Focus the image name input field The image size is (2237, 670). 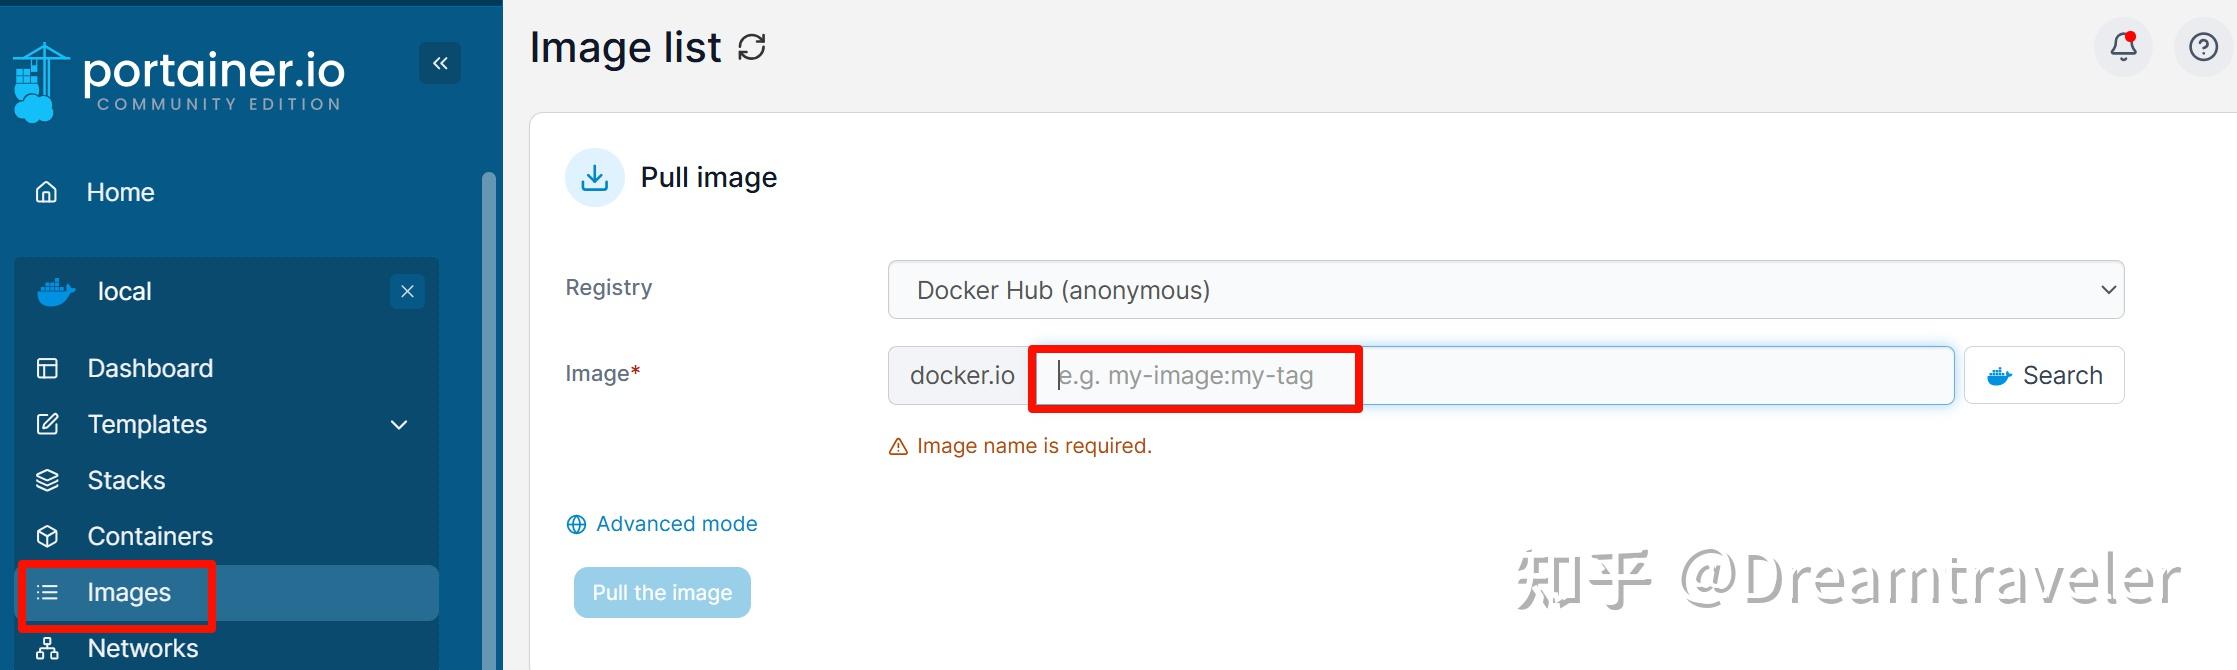pyautogui.click(x=1490, y=376)
